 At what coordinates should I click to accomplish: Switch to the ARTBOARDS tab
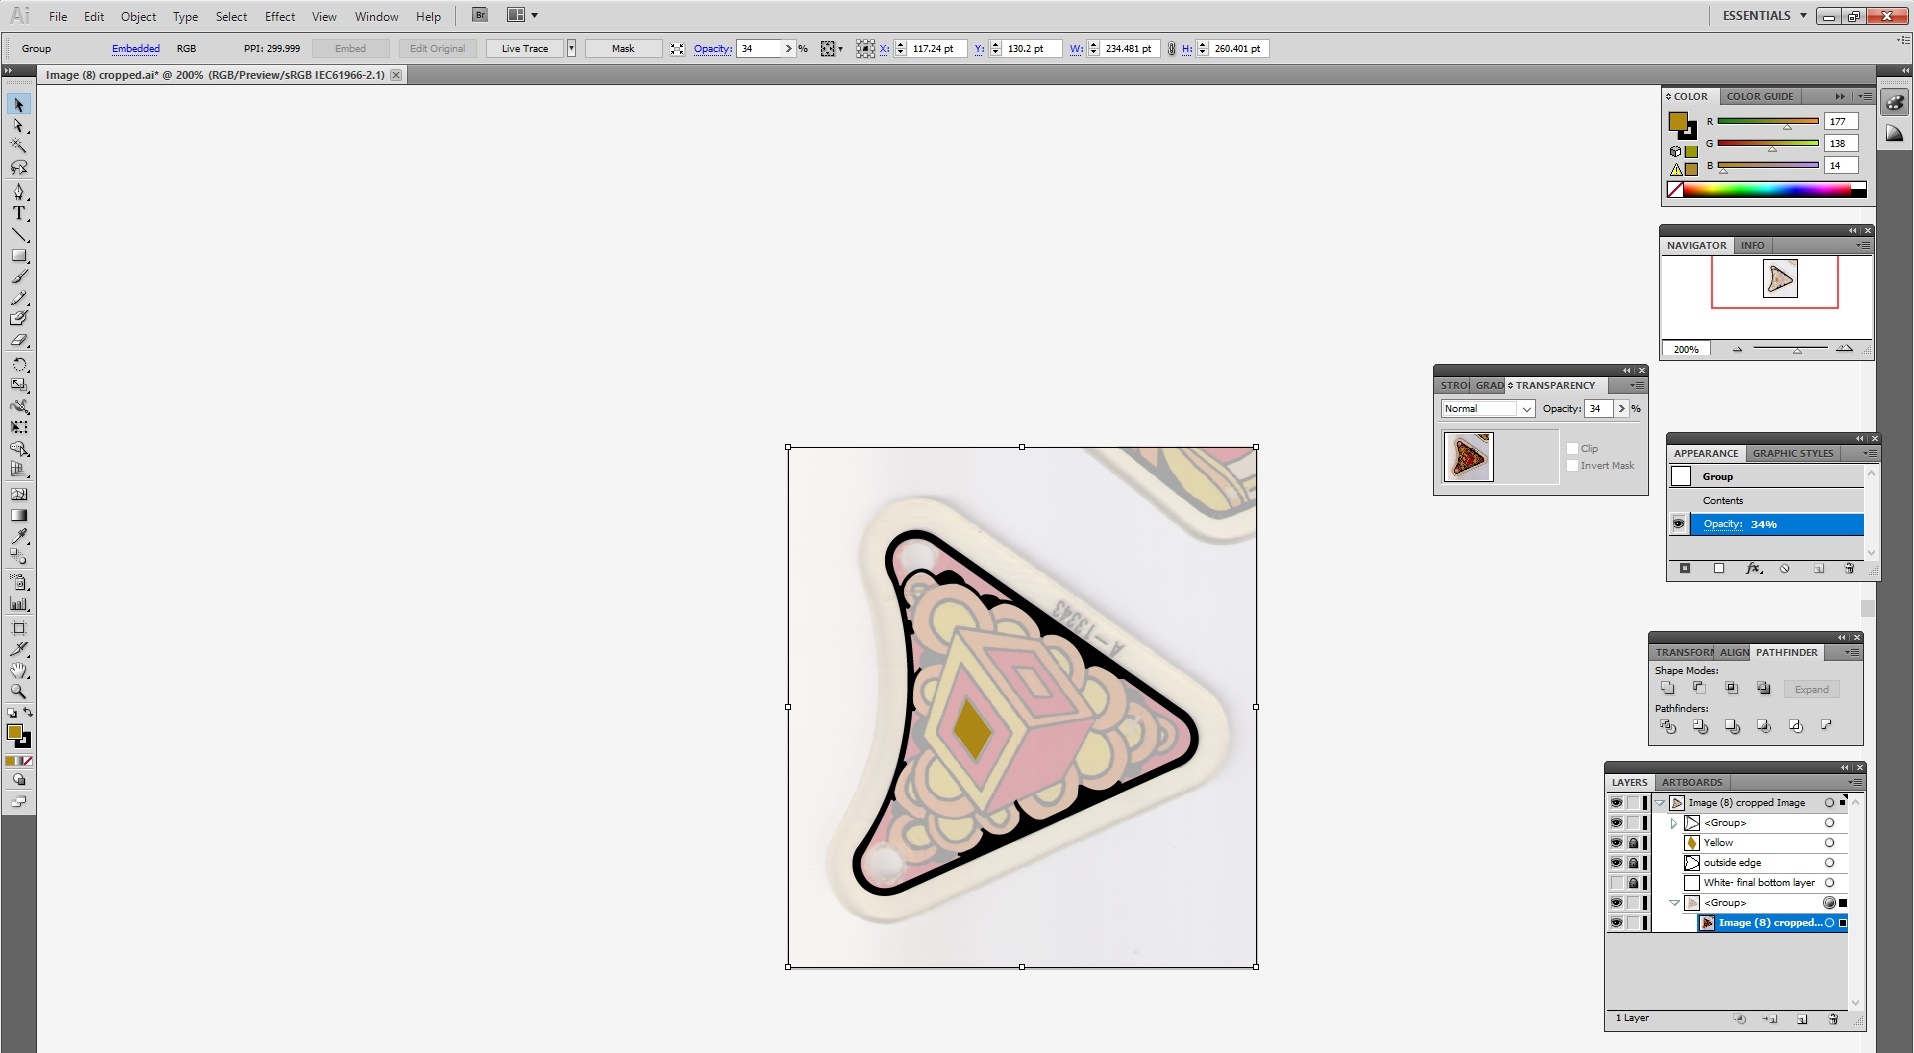1692,782
